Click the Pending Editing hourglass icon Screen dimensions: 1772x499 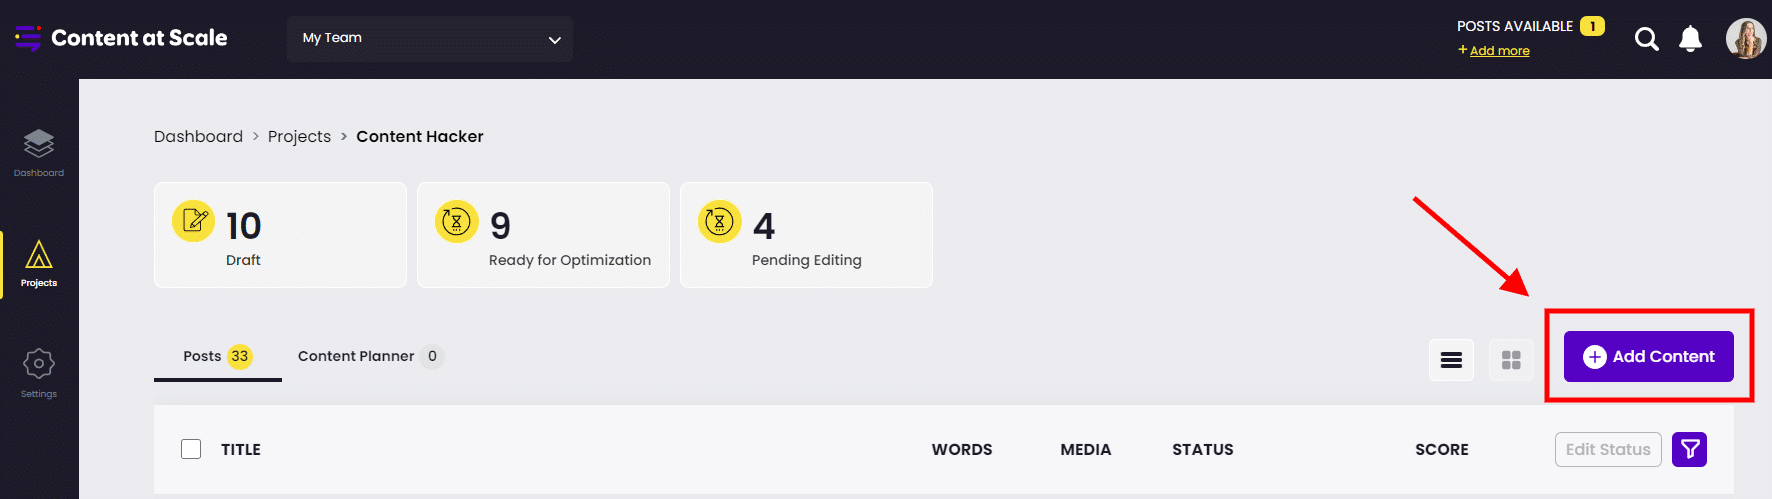click(719, 221)
